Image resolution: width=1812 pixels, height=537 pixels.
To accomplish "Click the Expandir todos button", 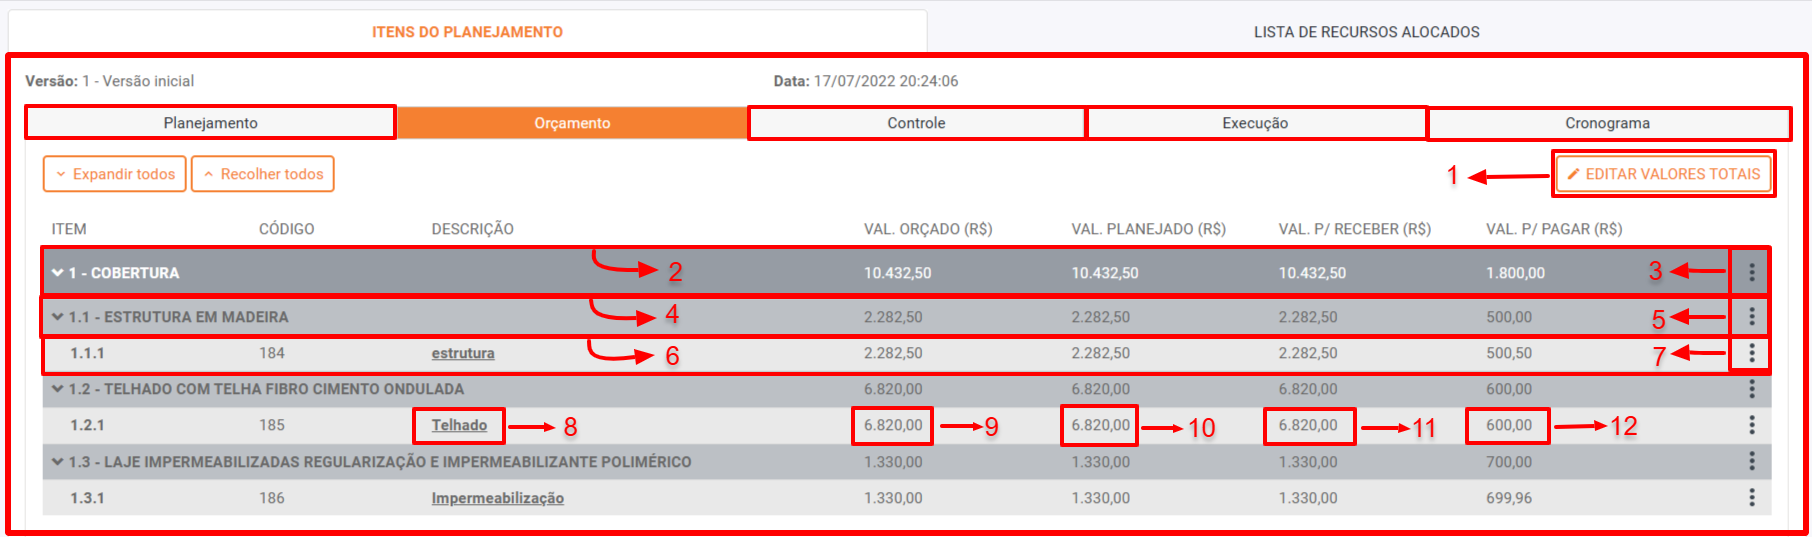I will click(115, 174).
